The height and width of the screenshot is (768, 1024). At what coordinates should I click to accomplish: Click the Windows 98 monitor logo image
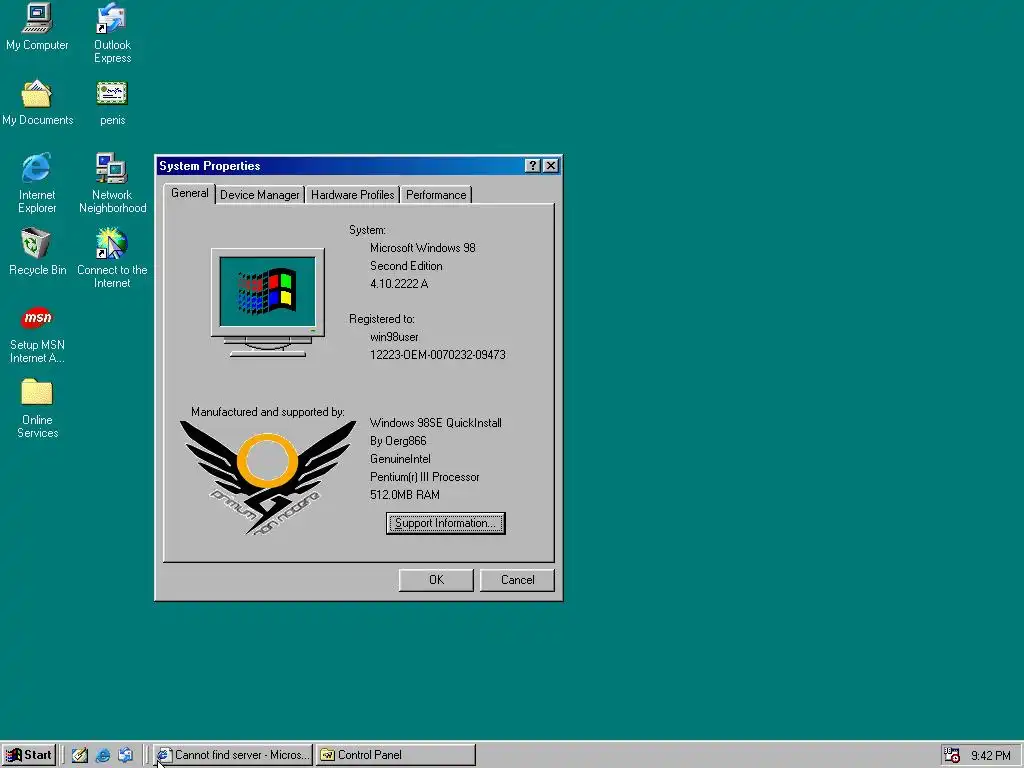pos(268,302)
